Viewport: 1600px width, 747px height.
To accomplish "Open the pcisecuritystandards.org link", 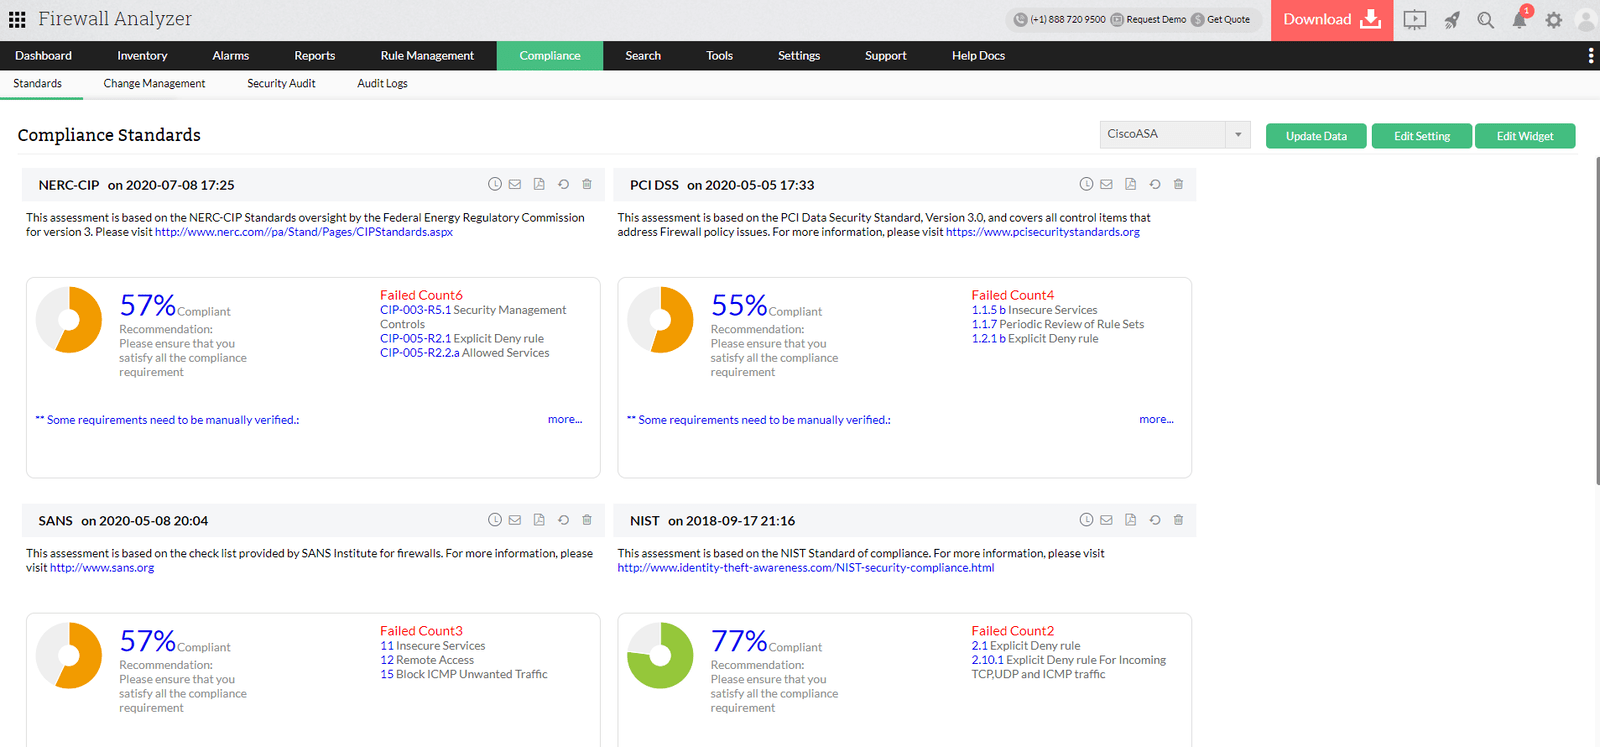I will [x=1043, y=232].
